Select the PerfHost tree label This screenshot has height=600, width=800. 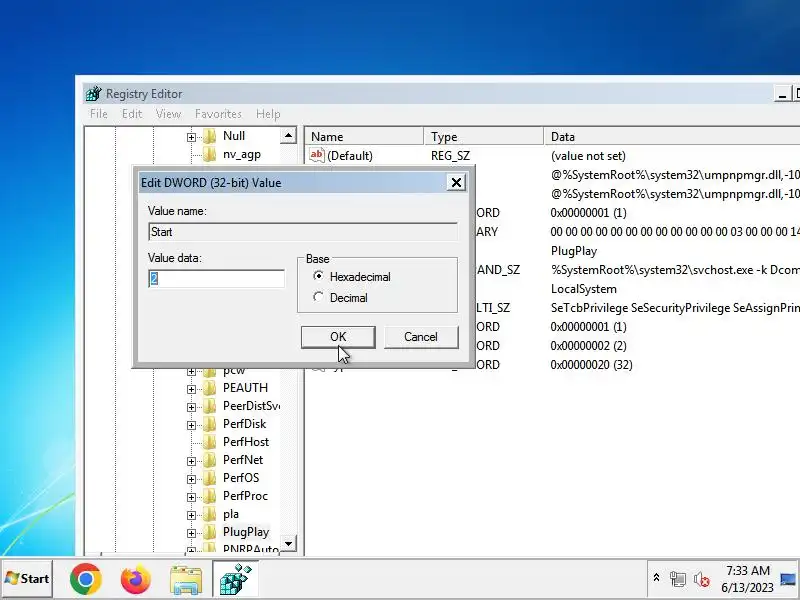pos(246,442)
